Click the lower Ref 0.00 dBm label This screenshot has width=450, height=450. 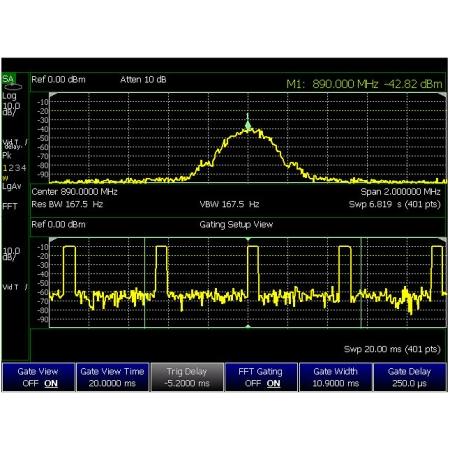(58, 224)
